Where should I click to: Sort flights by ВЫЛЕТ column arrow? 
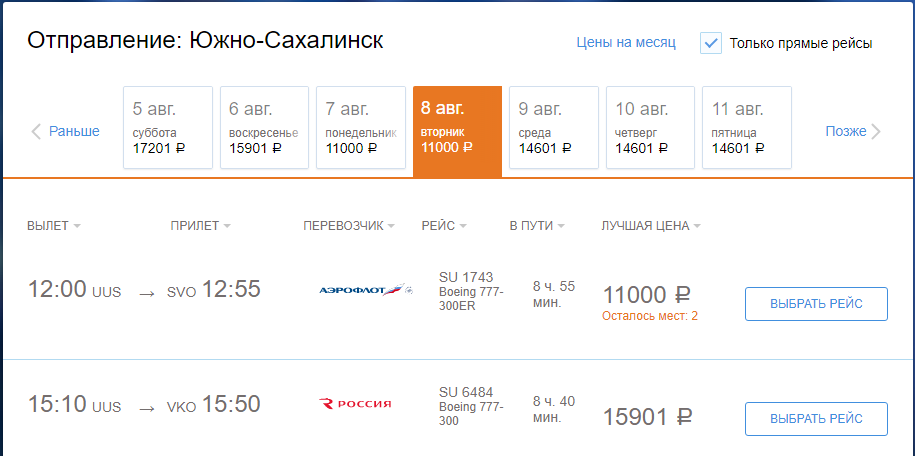(x=77, y=227)
